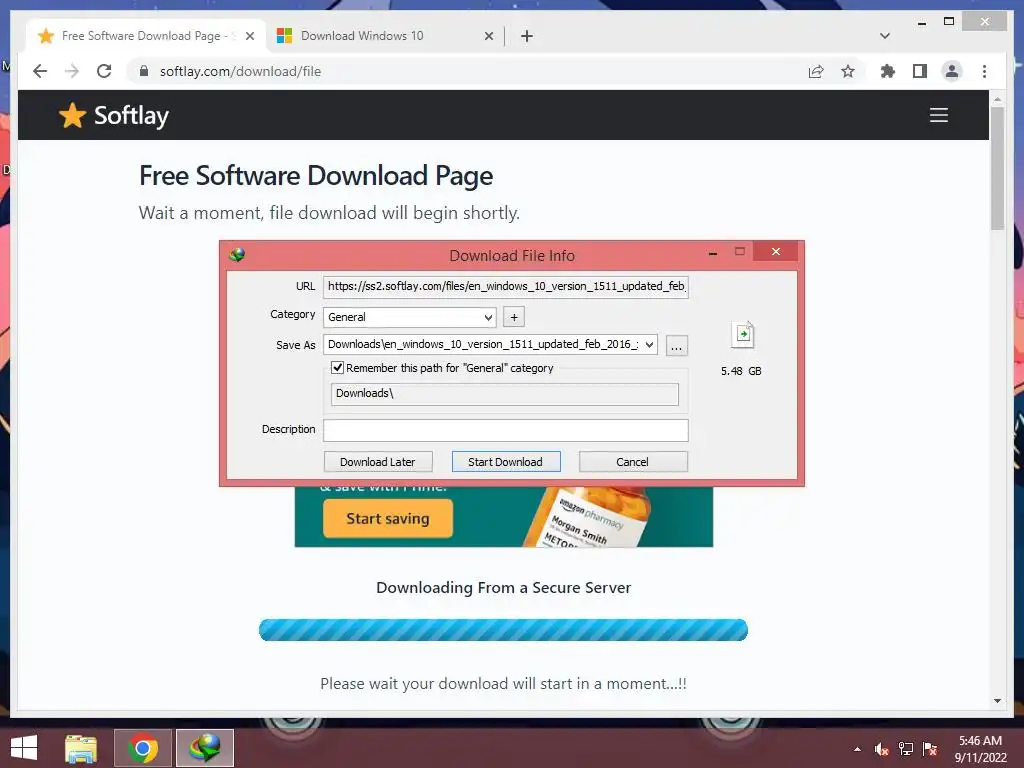
Task: Click the 5.48 GB file size text
Action: [741, 371]
